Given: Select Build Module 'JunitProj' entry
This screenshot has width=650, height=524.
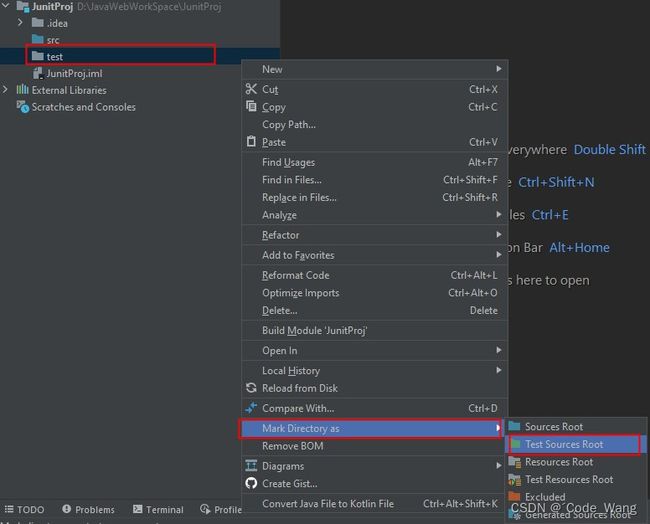Looking at the screenshot, I should 374,330.
